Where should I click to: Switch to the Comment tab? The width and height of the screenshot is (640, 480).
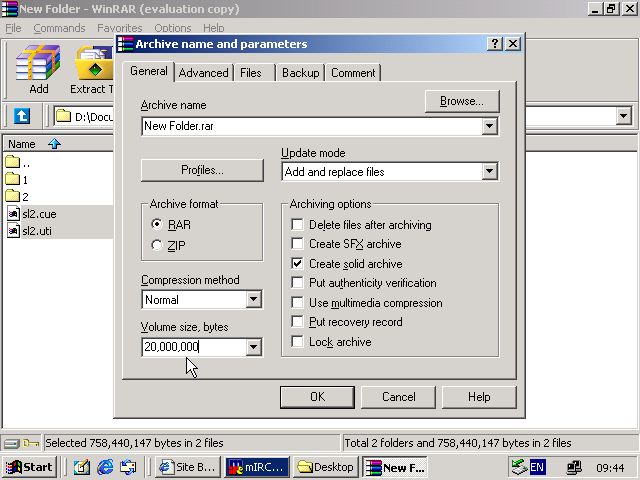pos(353,73)
